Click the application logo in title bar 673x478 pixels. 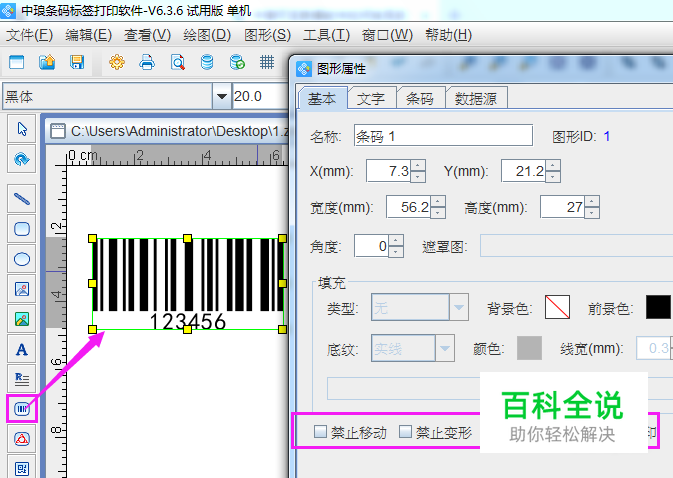pyautogui.click(x=9, y=10)
